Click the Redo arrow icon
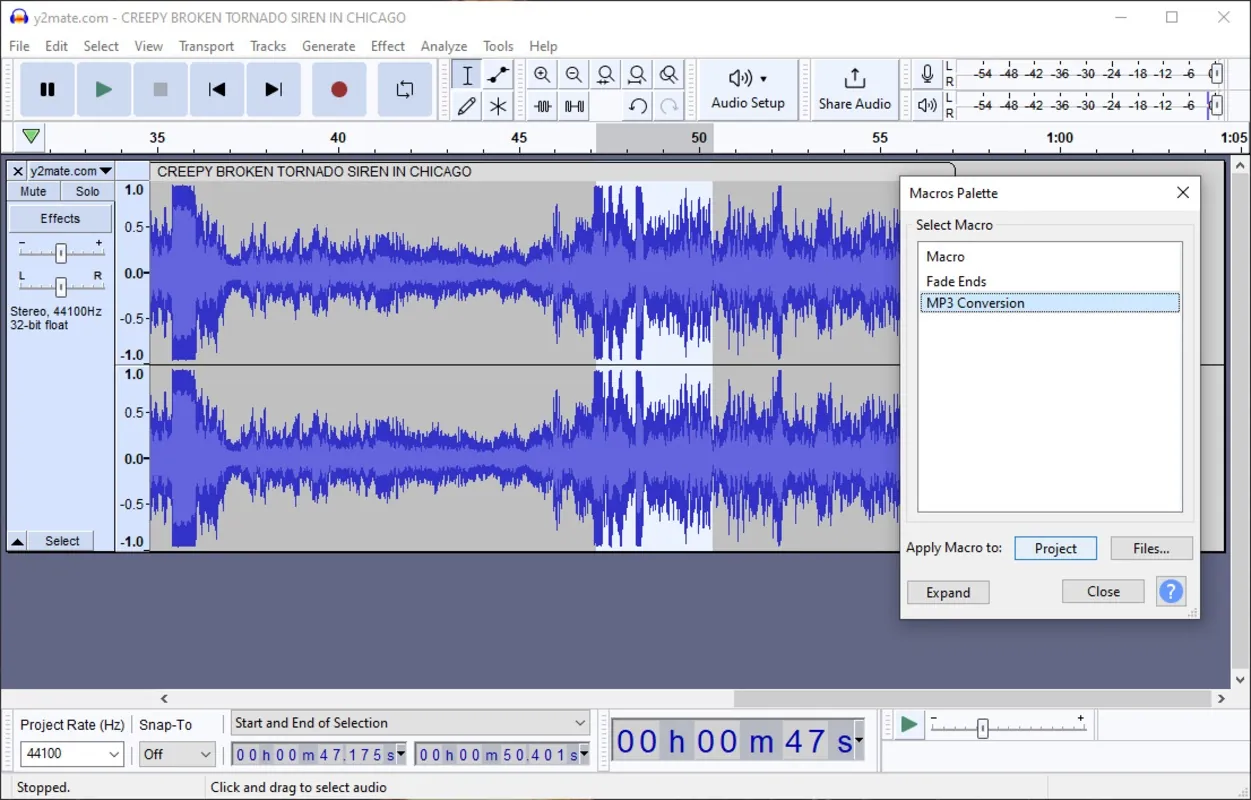1251x800 pixels. point(669,106)
